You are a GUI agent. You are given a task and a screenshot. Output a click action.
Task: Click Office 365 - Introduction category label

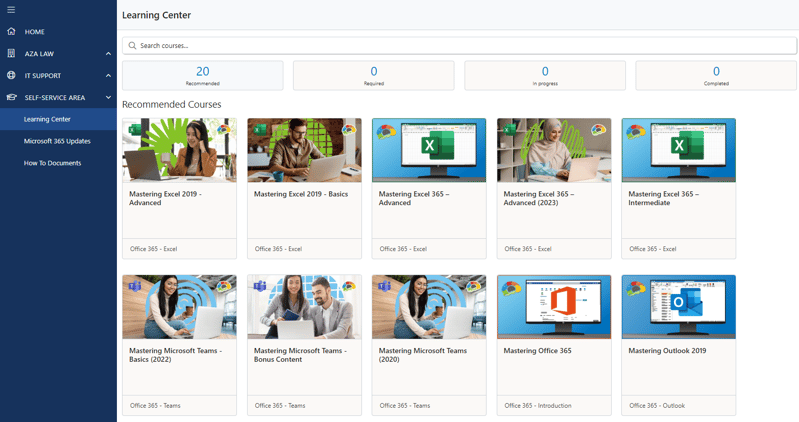pyautogui.click(x=538, y=406)
